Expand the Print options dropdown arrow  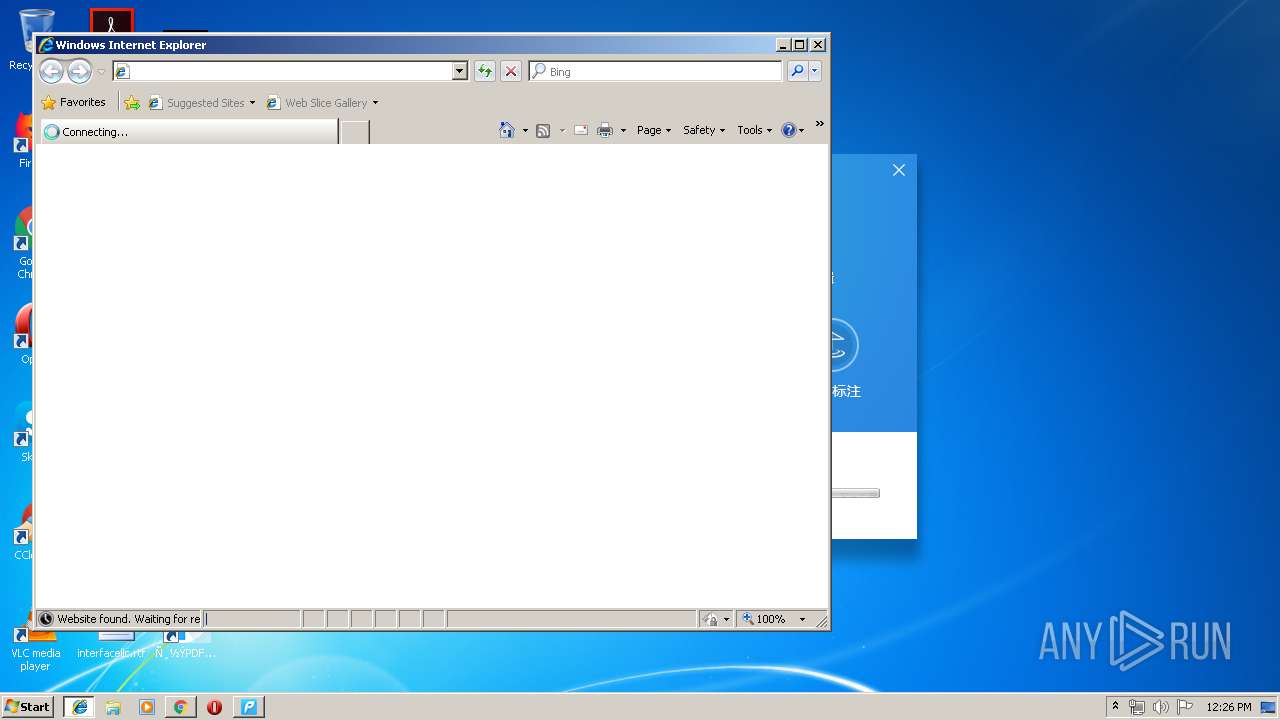[x=623, y=131]
